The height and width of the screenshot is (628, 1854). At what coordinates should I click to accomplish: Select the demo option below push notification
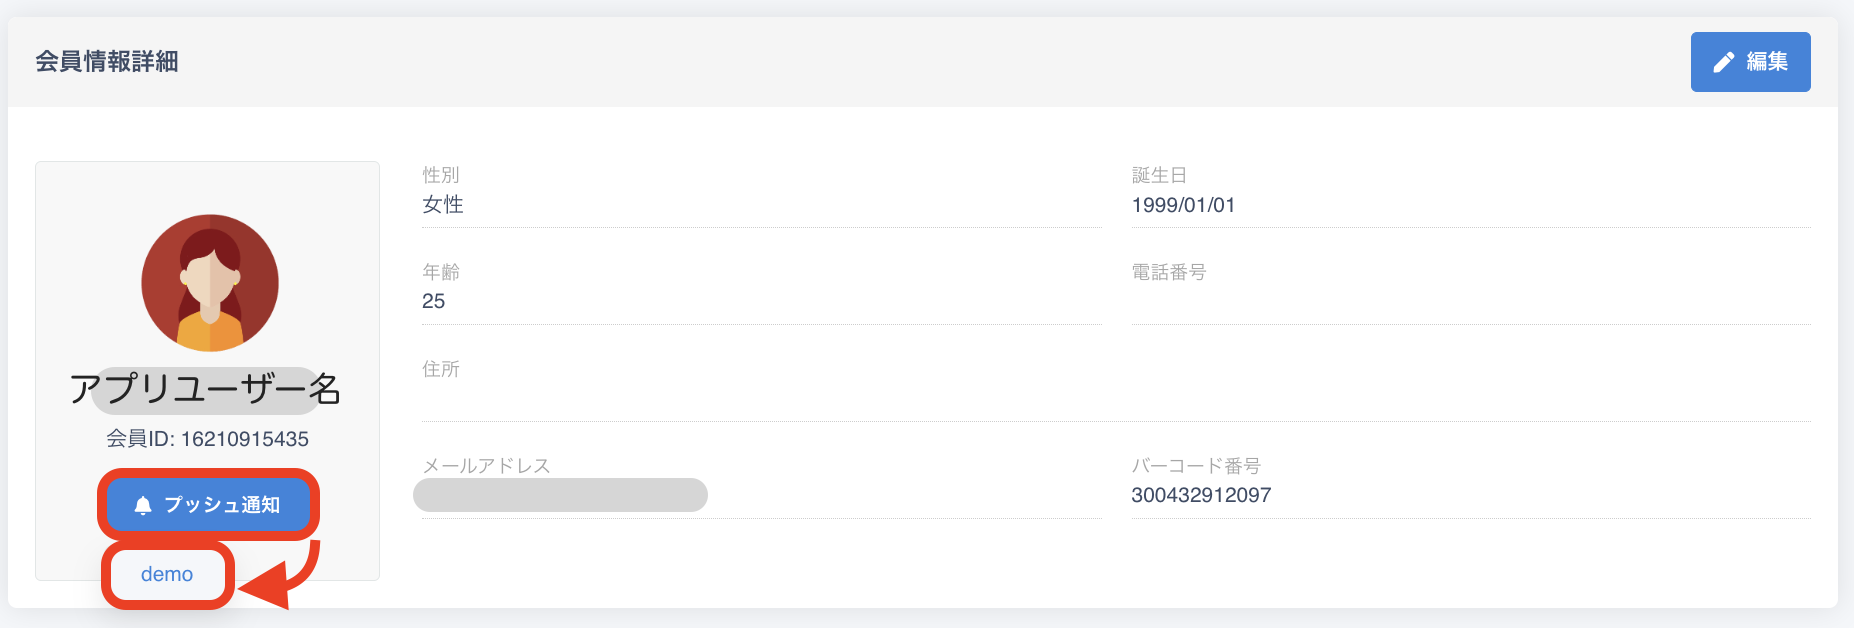tap(167, 574)
